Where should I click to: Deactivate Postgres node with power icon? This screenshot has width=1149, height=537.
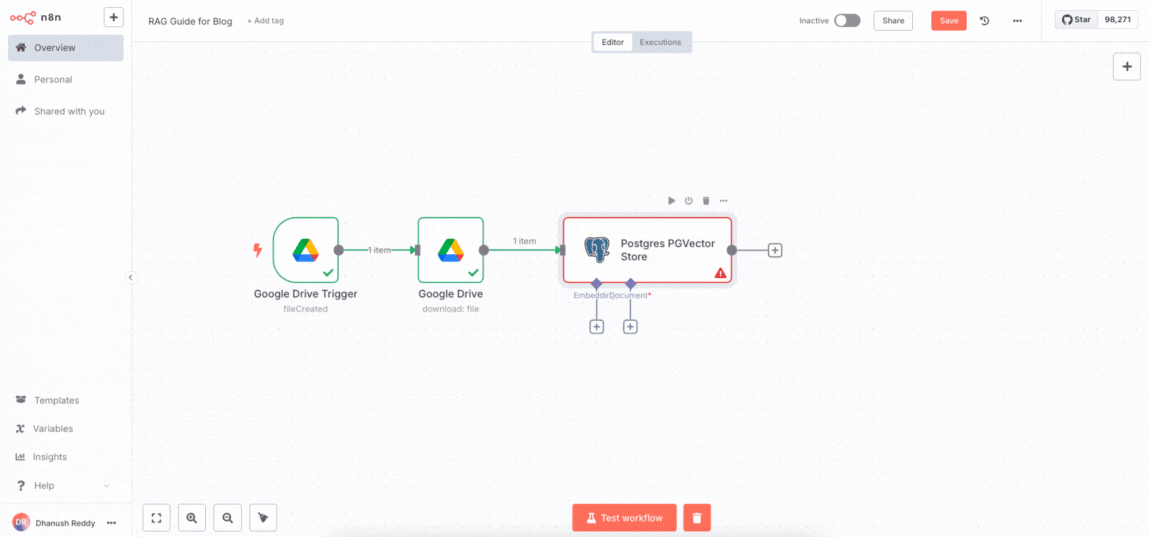point(689,201)
